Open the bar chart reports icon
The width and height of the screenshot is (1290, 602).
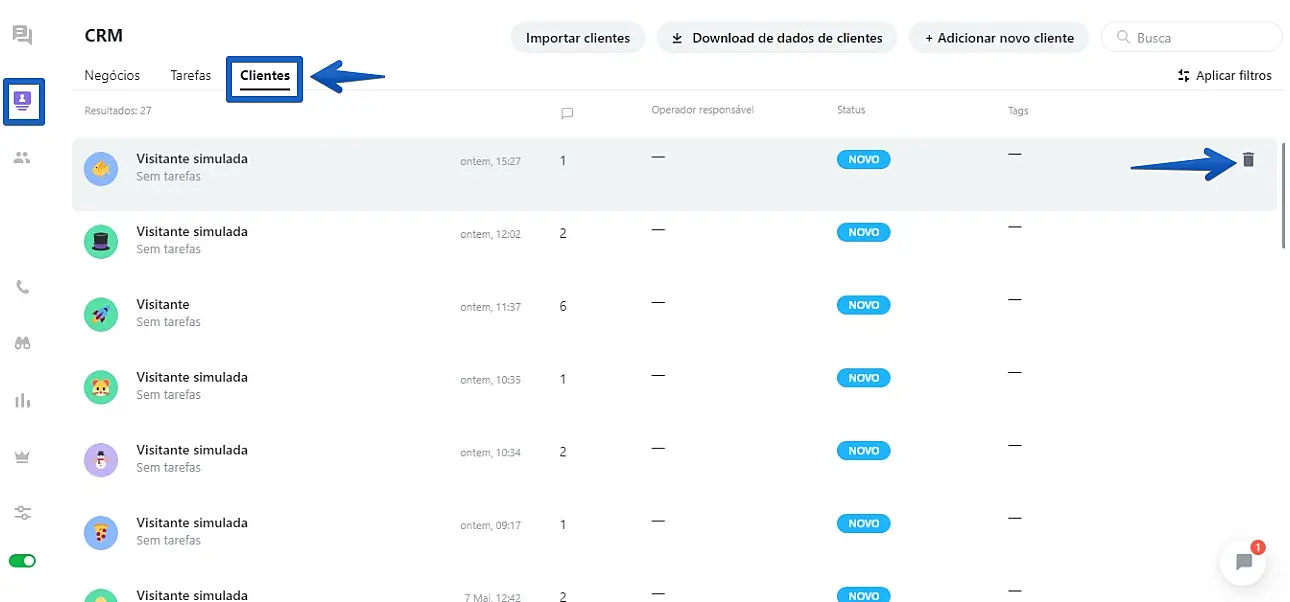click(x=22, y=400)
